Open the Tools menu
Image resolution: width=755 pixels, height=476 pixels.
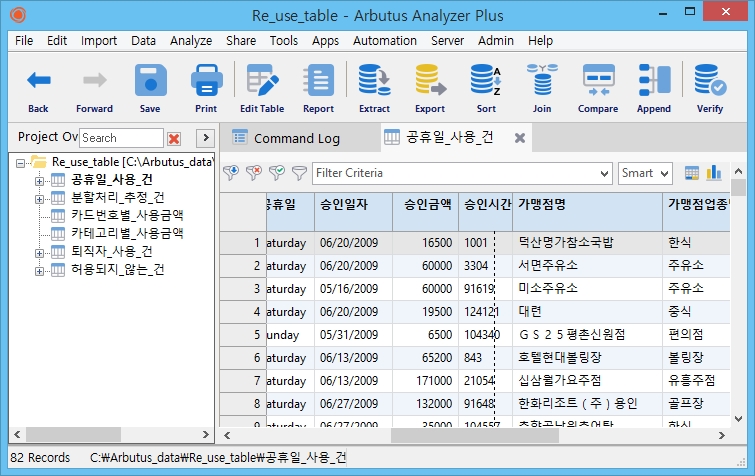(x=284, y=40)
